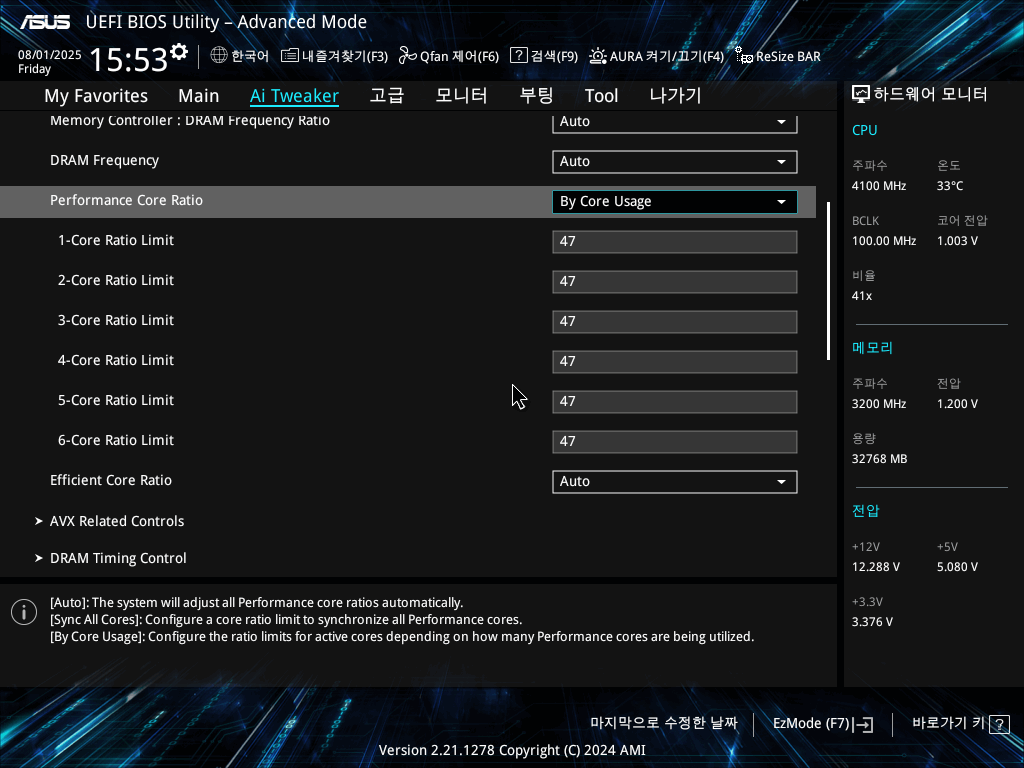Select the Performance Core Ratio label

pyautogui.click(x=127, y=200)
